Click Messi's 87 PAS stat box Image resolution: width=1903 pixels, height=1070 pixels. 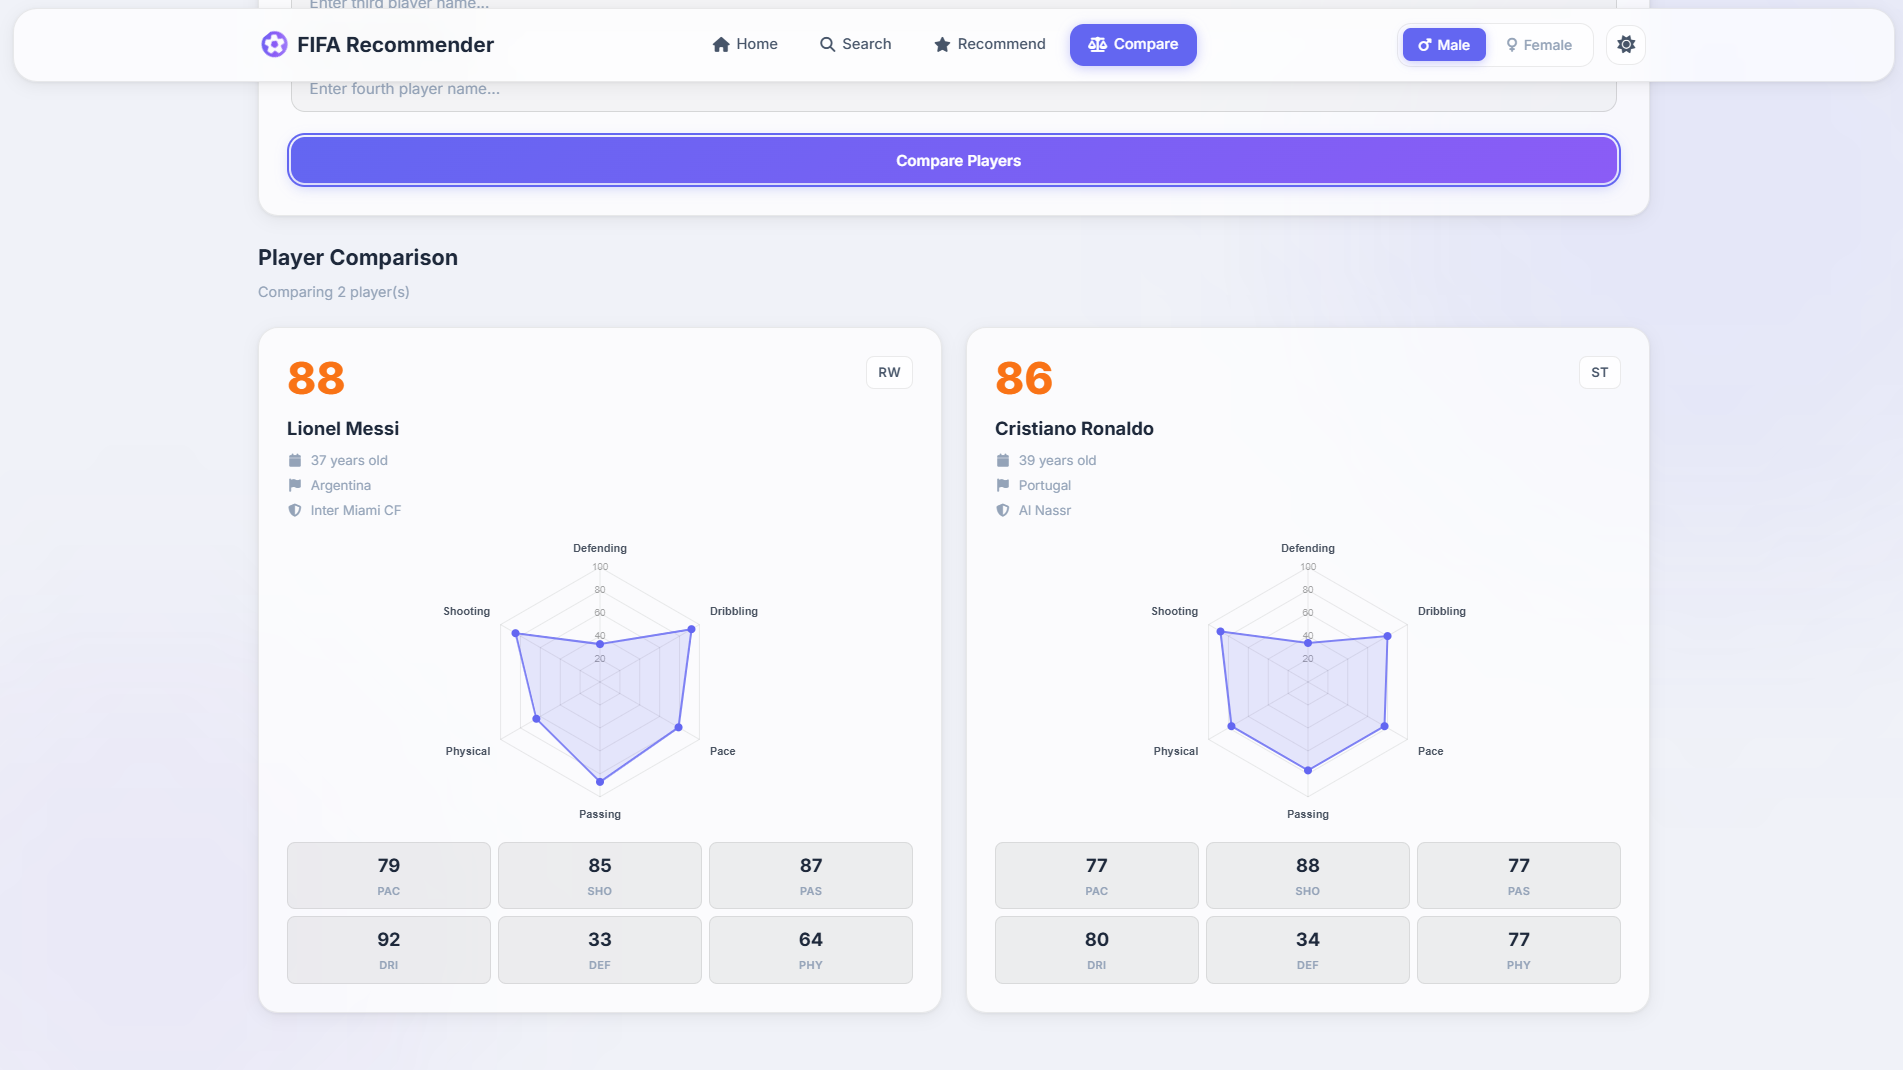click(811, 875)
